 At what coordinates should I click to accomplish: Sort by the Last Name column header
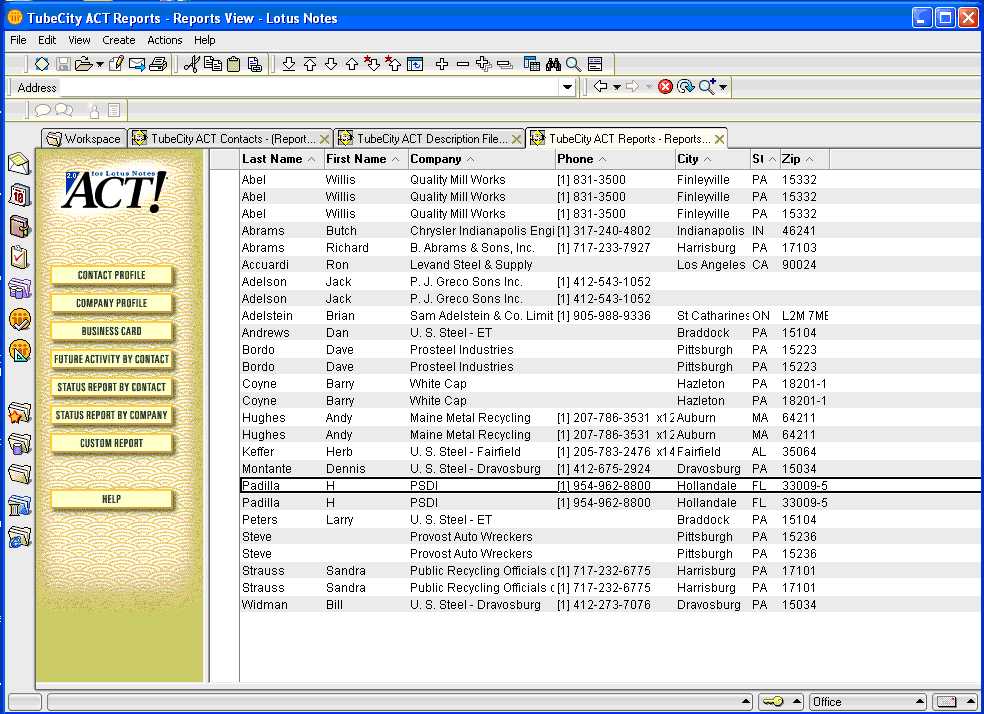[x=281, y=159]
